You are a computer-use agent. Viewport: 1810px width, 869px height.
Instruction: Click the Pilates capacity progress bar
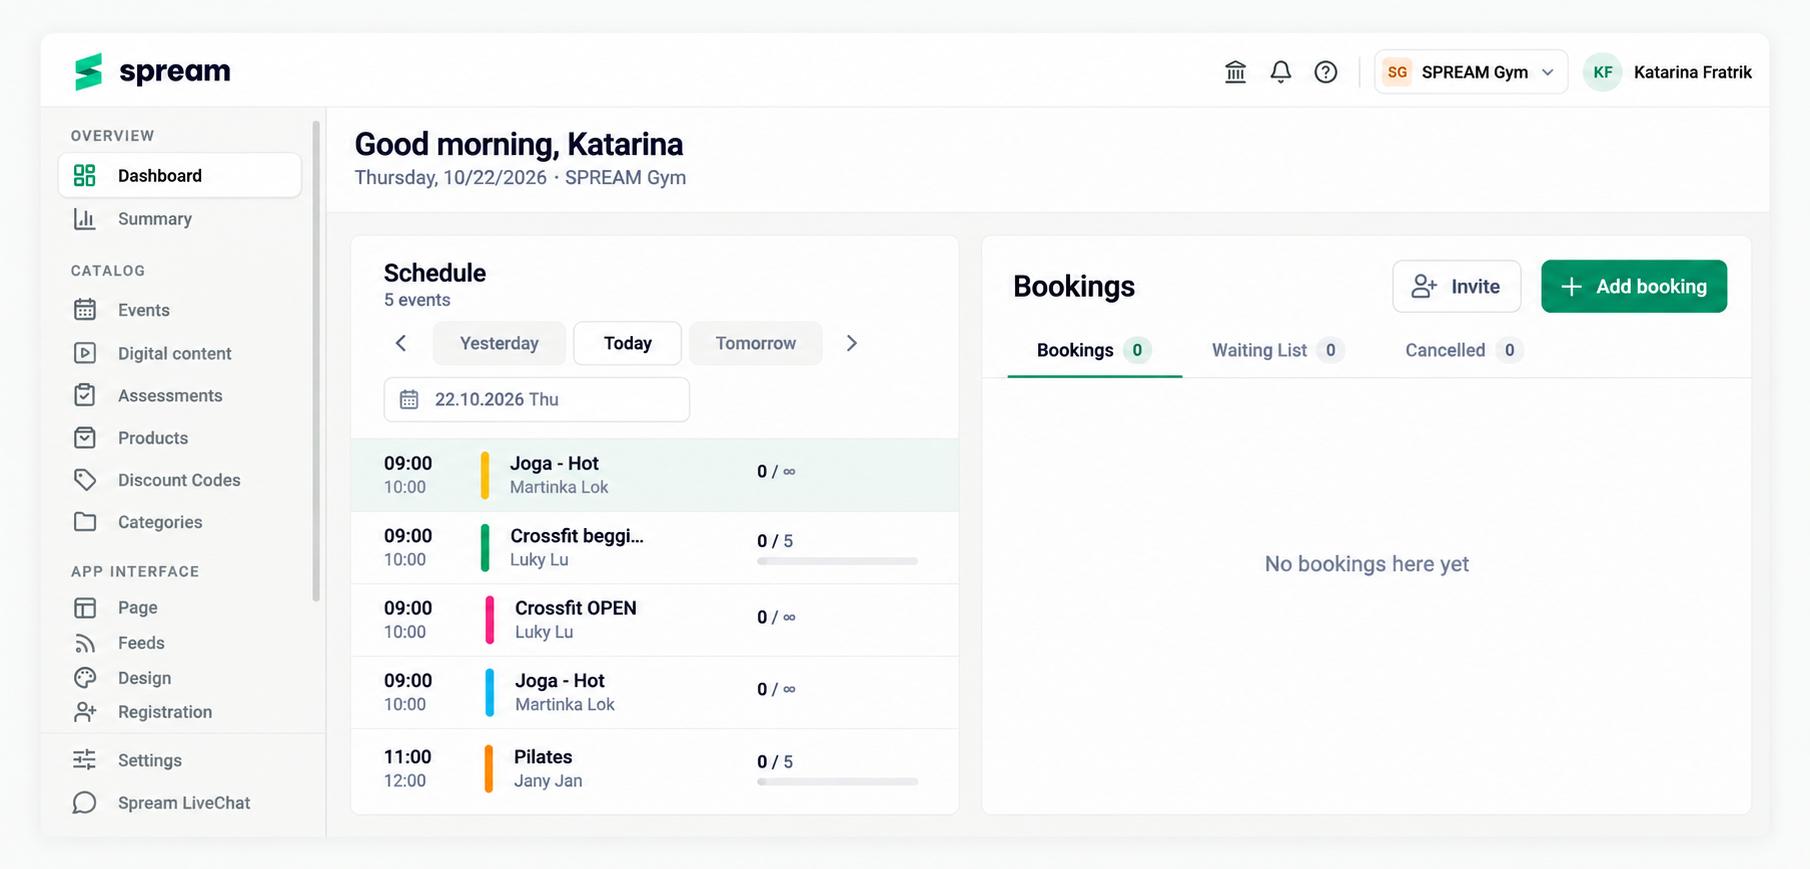(x=837, y=782)
